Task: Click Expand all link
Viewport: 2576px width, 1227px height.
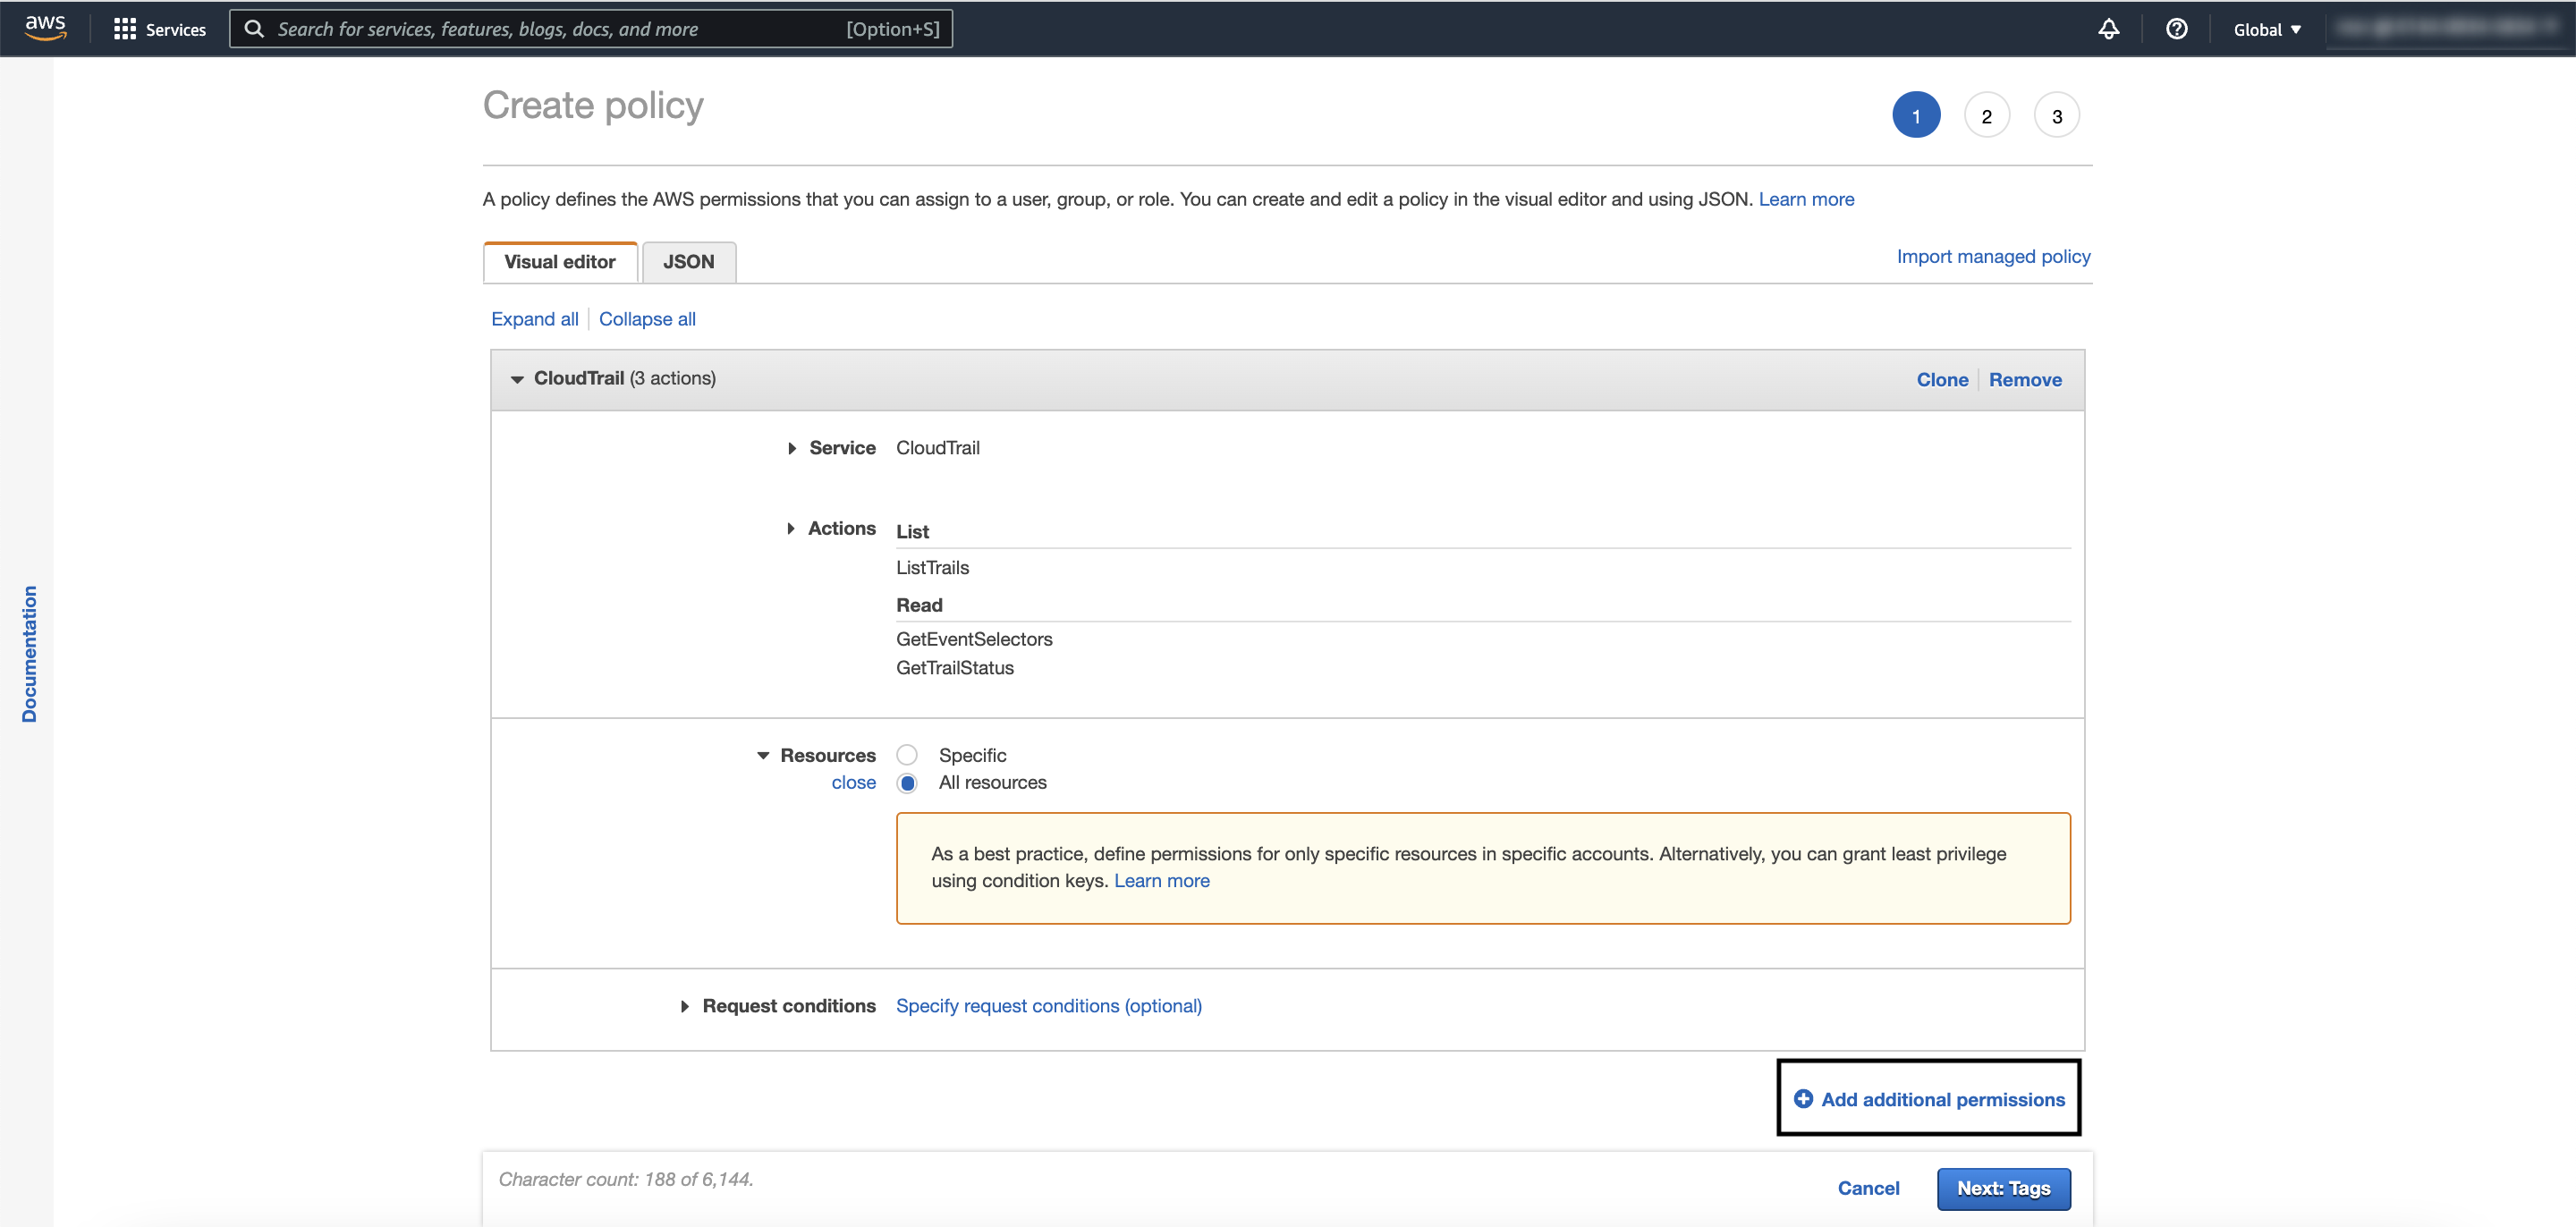Action: [x=535, y=319]
